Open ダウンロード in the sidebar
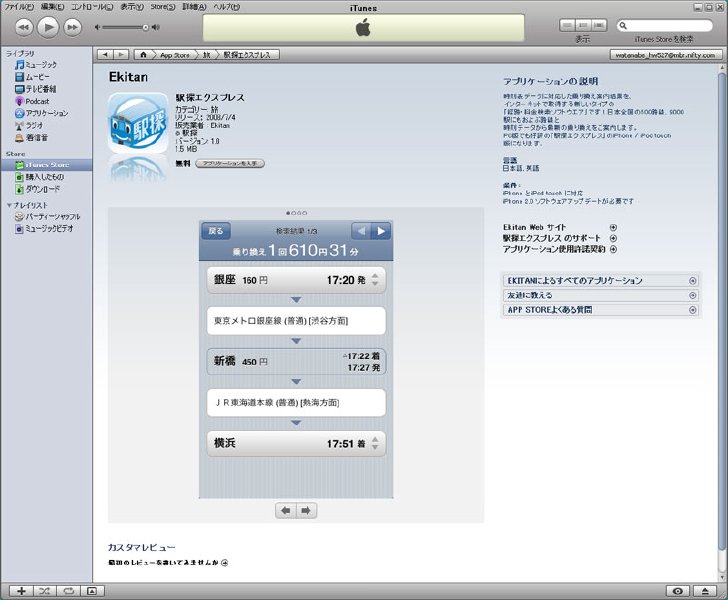Image resolution: width=728 pixels, height=600 pixels. 38,189
